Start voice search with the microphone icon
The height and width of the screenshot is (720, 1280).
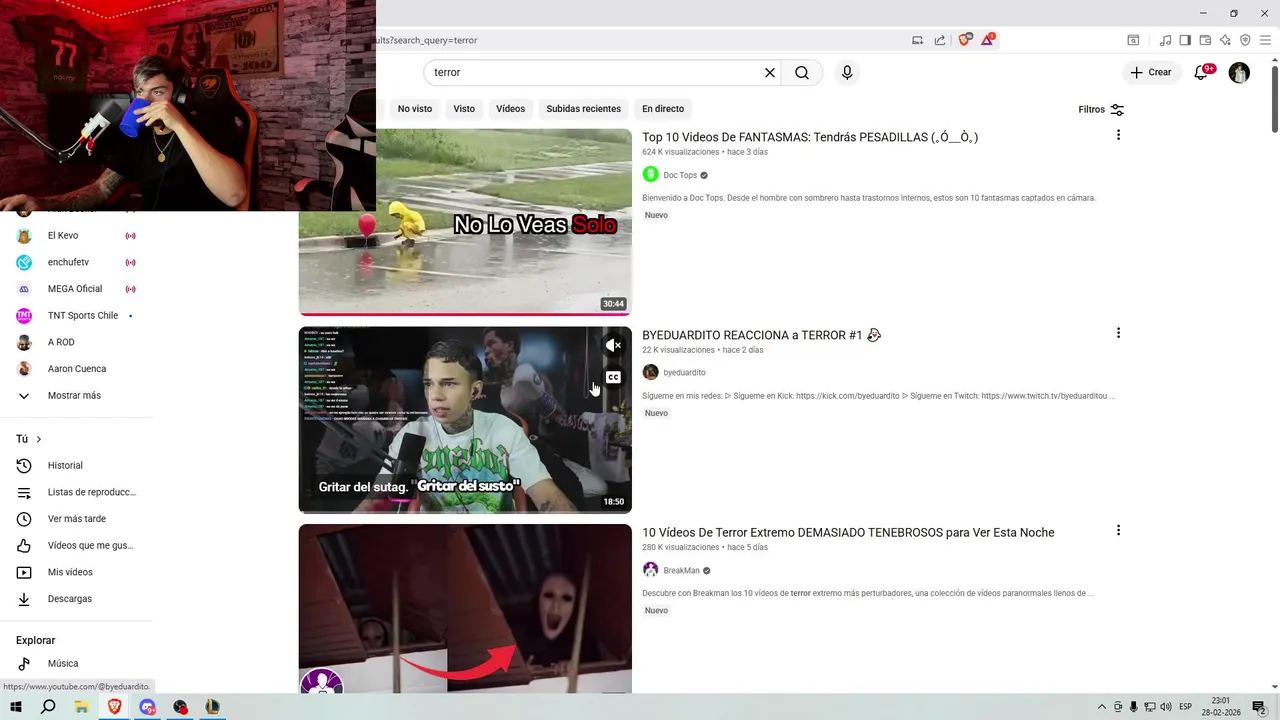(x=847, y=72)
